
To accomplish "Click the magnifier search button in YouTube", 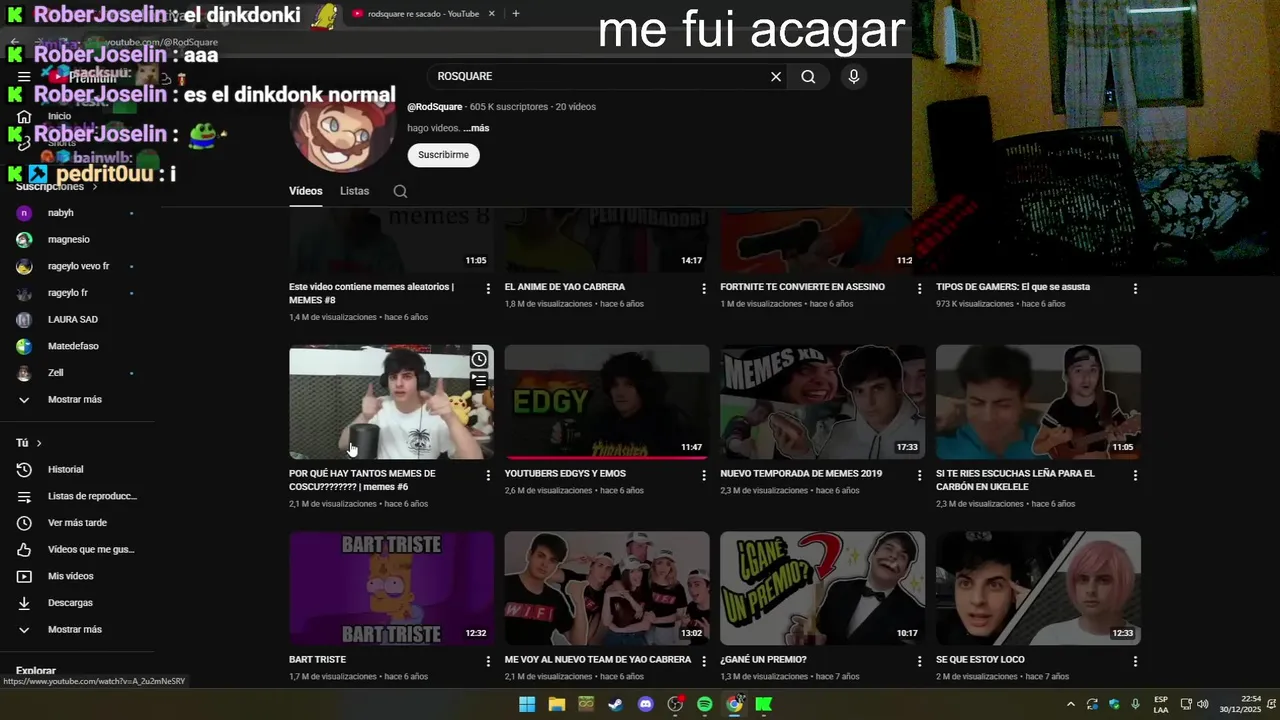I will 808,76.
